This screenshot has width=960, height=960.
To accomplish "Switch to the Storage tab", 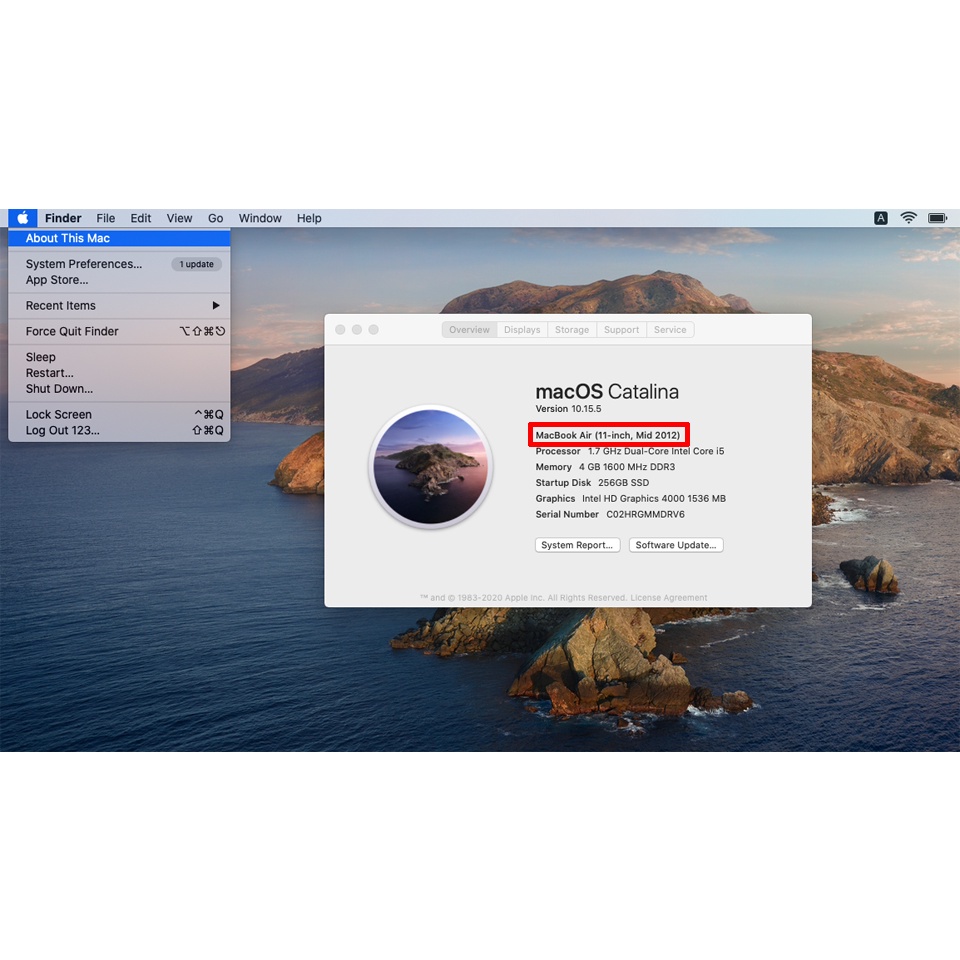I will (x=572, y=330).
